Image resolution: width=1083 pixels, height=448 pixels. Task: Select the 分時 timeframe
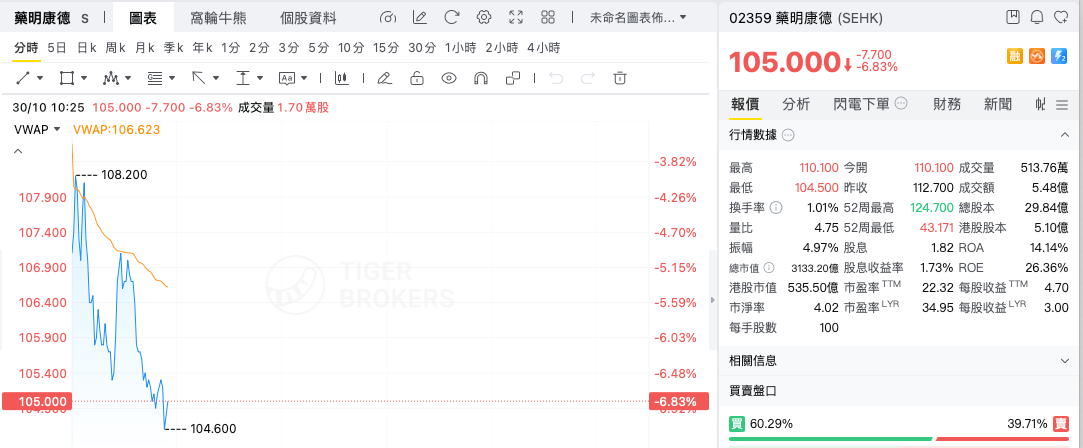[x=26, y=48]
